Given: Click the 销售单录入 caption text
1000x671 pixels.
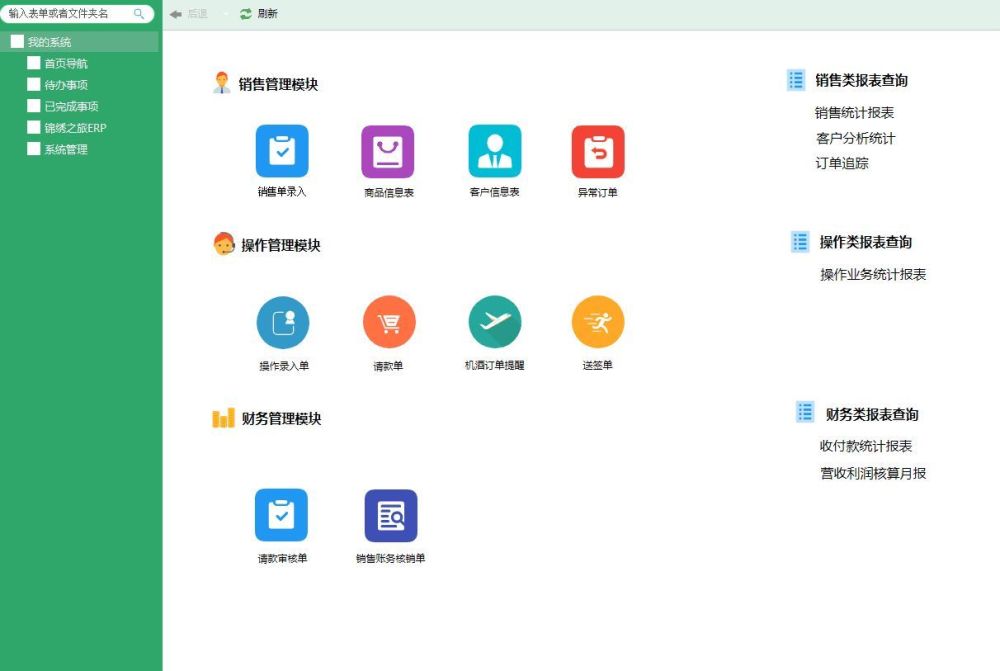Looking at the screenshot, I should point(282,191).
